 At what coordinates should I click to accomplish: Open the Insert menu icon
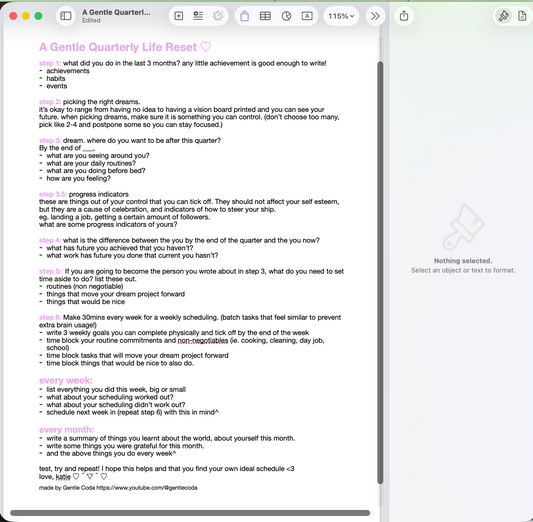[198, 16]
